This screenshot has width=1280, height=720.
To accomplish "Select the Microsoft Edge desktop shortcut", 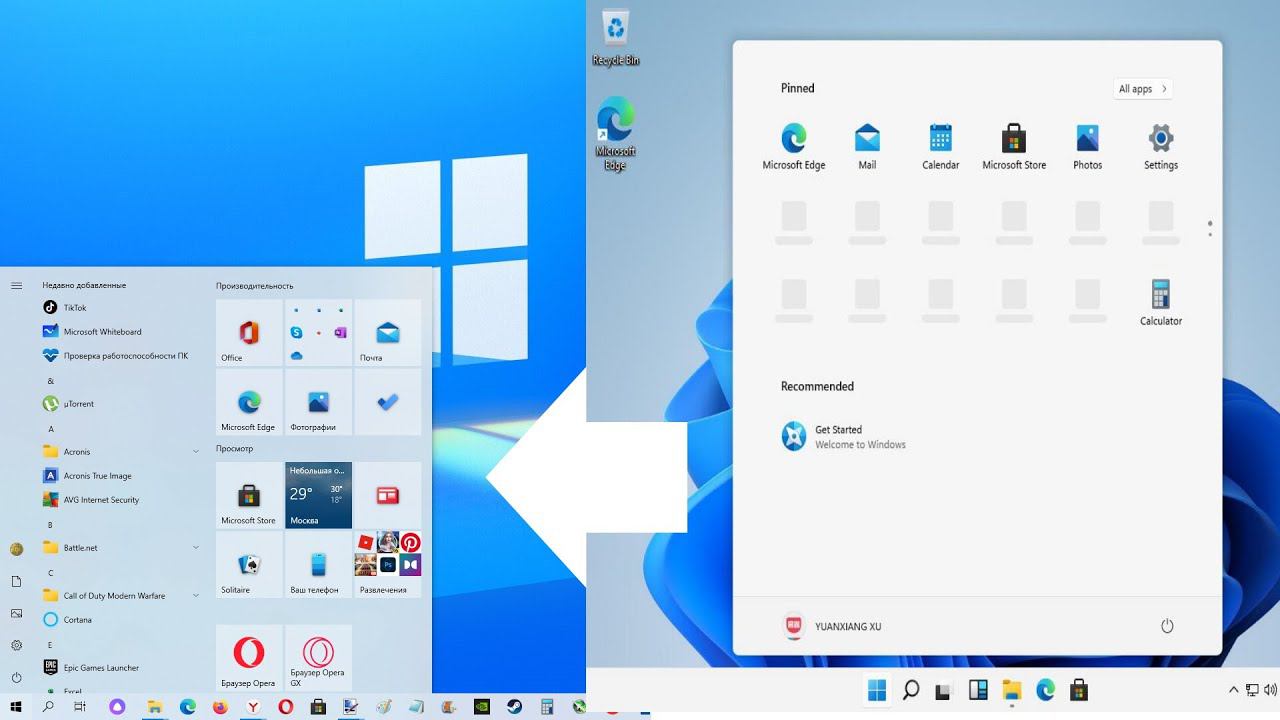I will [x=616, y=134].
